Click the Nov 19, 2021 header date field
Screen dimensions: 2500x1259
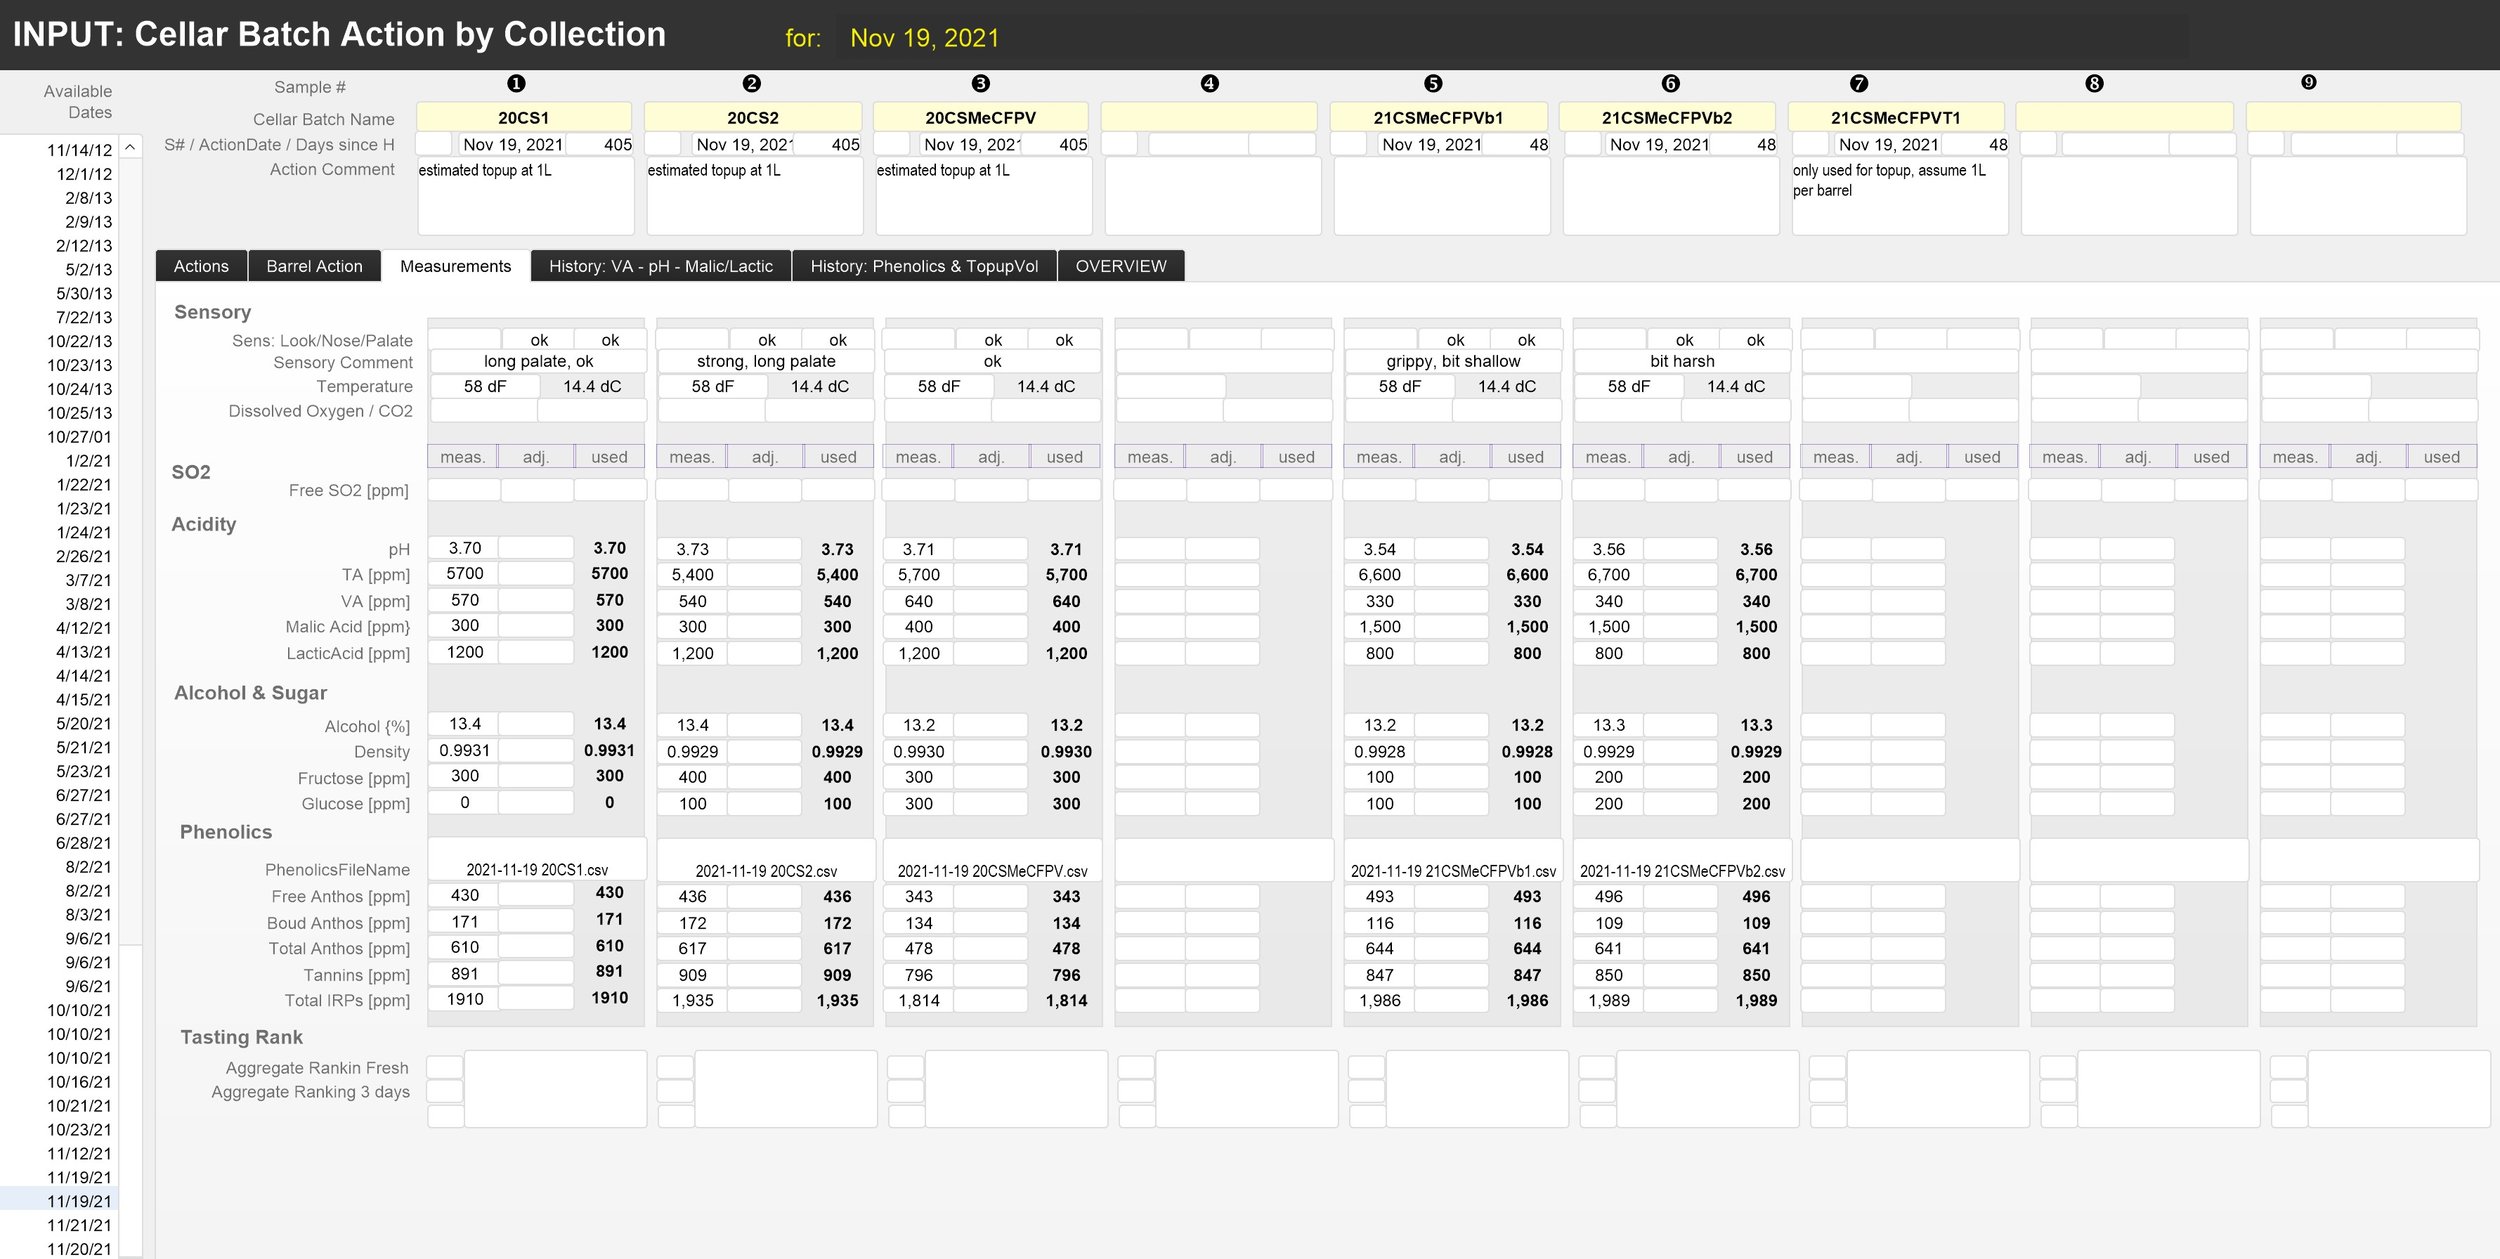pos(924,38)
